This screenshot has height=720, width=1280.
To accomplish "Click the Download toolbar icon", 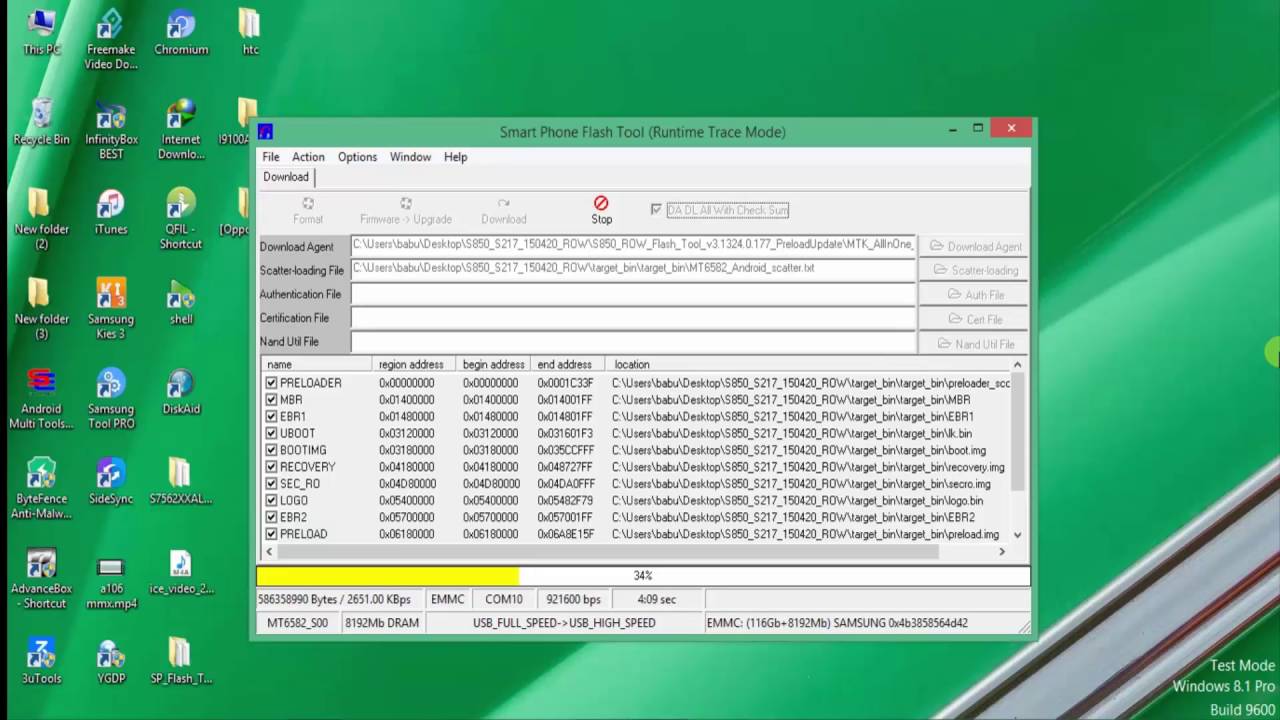I will point(503,203).
